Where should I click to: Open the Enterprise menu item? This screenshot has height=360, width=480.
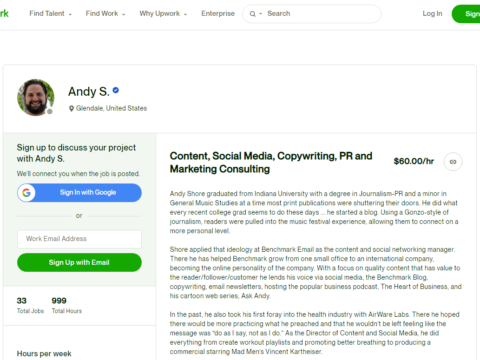218,14
